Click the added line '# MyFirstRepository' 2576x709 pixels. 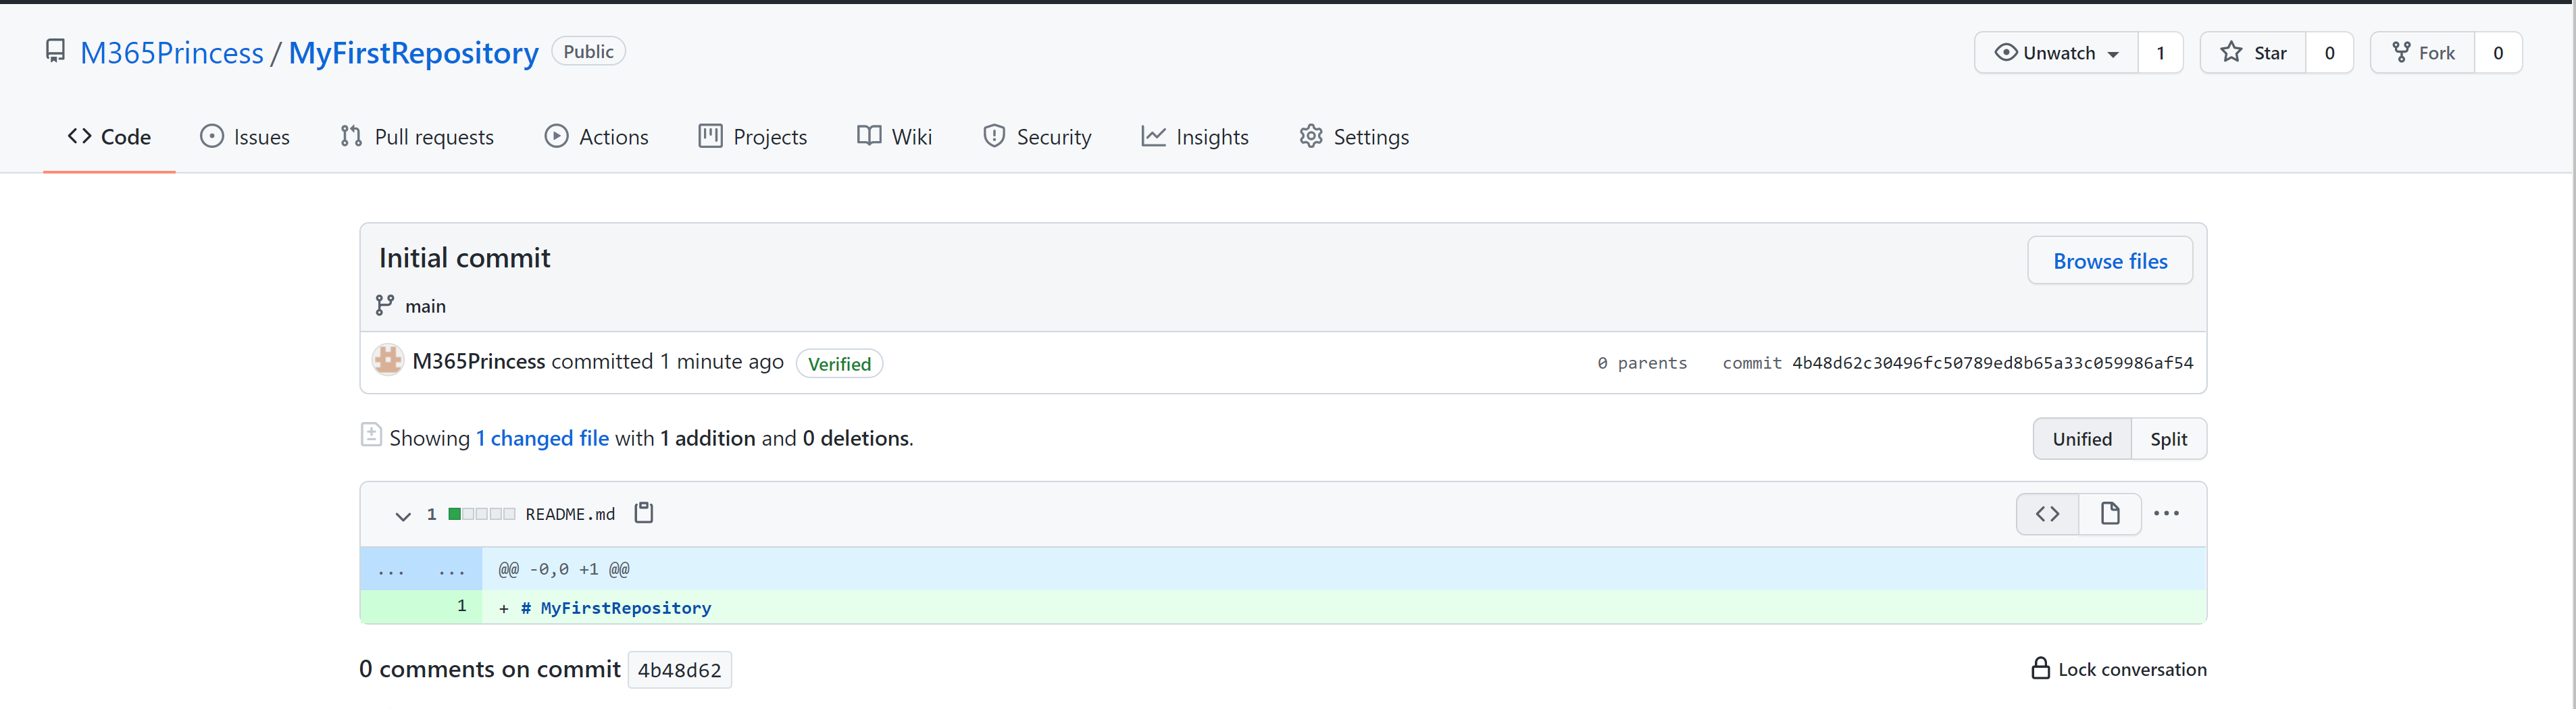click(615, 608)
